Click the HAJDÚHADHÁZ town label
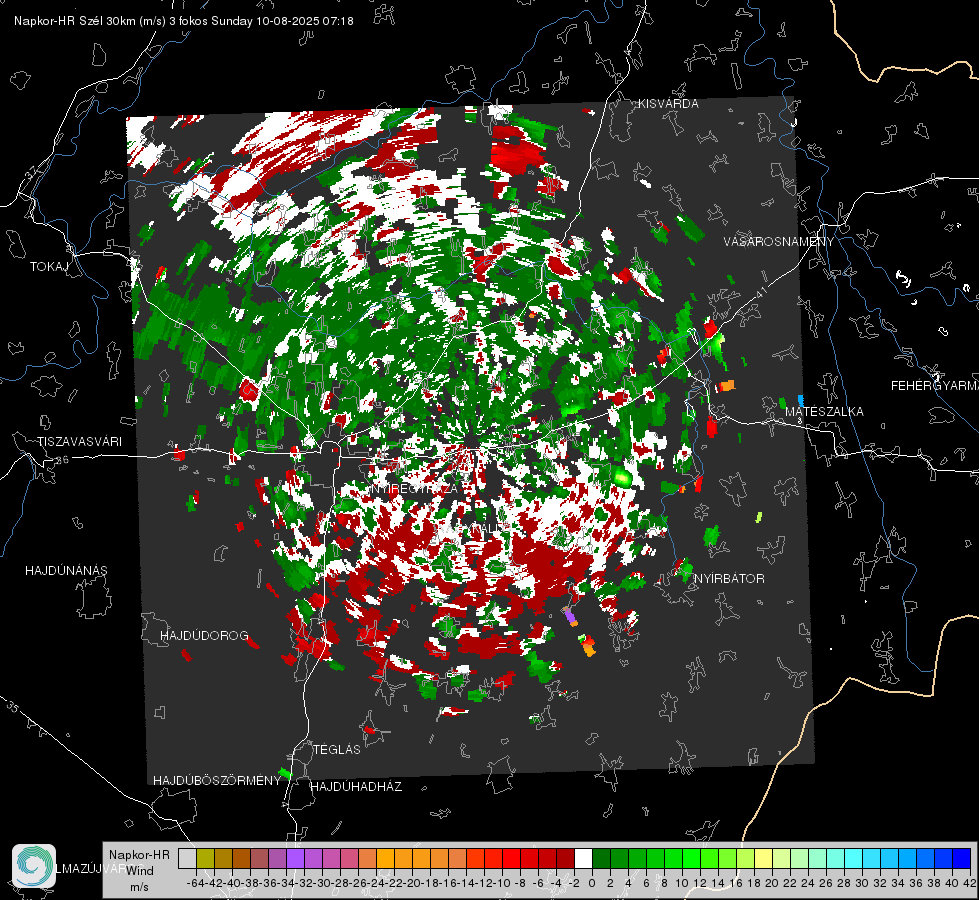Image resolution: width=979 pixels, height=900 pixels. point(356,786)
